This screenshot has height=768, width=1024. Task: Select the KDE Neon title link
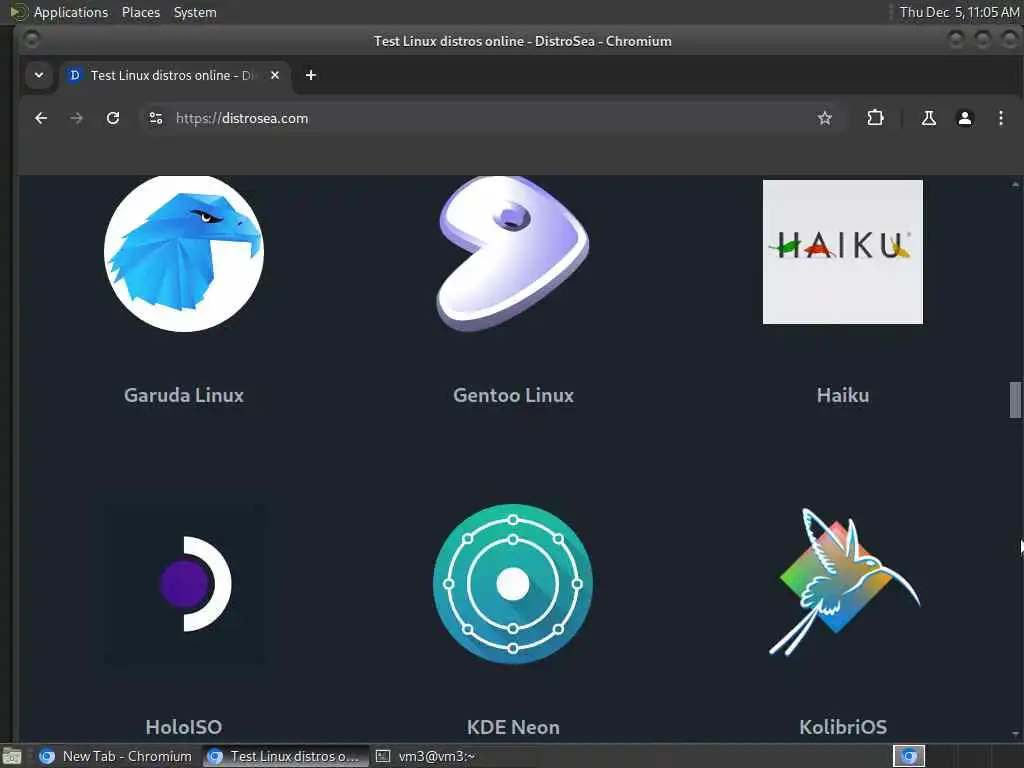pos(513,727)
